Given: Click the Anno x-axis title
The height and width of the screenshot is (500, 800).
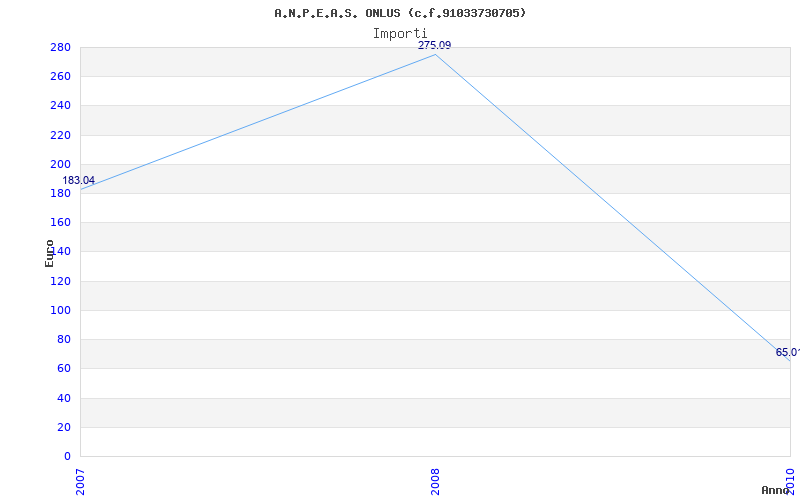Looking at the screenshot, I should coord(776,490).
